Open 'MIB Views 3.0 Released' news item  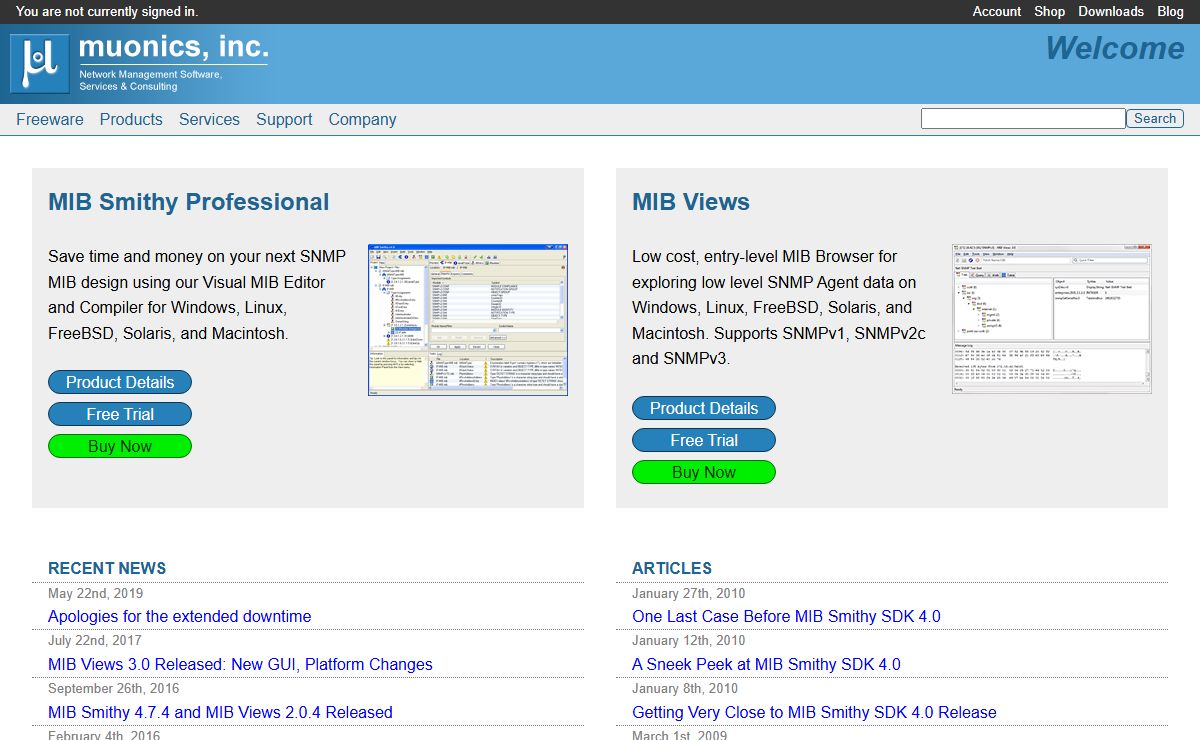240,665
